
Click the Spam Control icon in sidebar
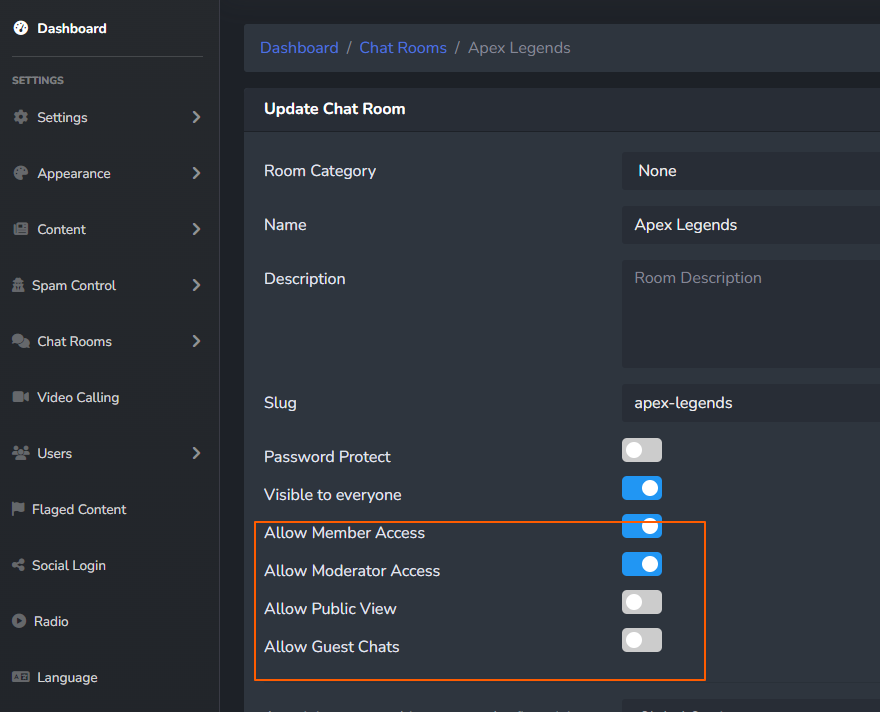point(18,285)
